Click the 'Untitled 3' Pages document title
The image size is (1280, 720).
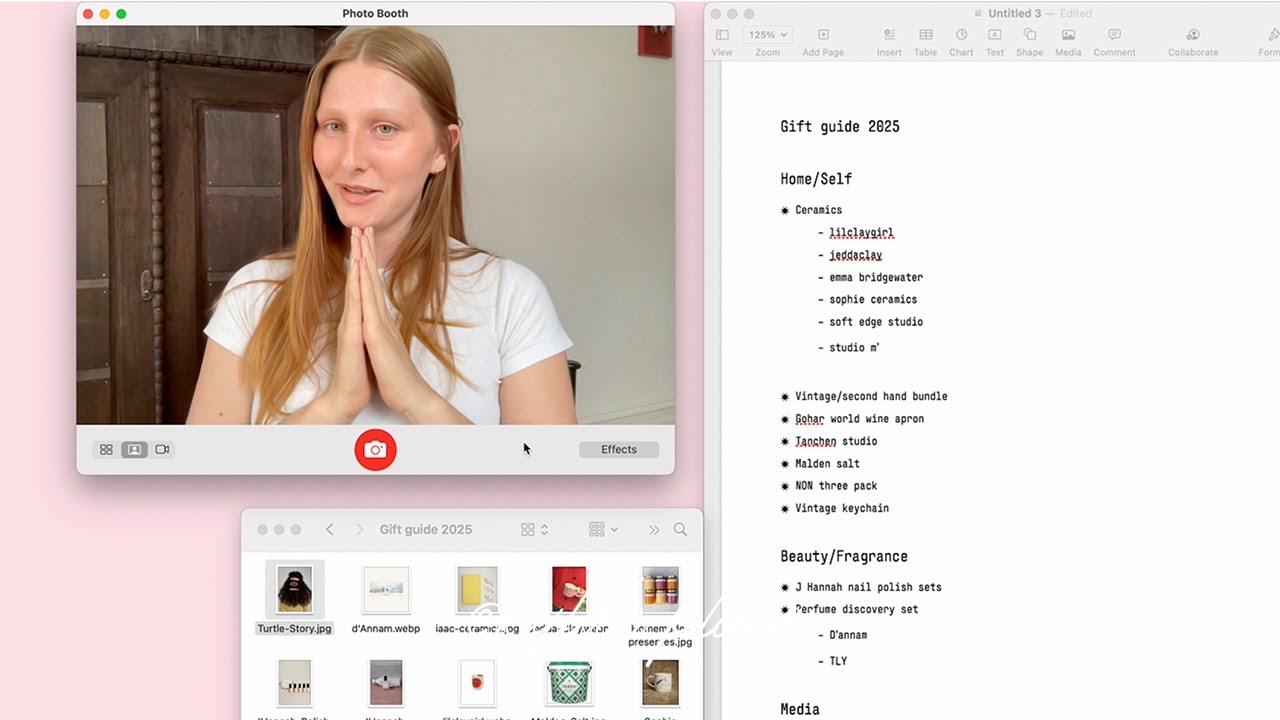1015,13
